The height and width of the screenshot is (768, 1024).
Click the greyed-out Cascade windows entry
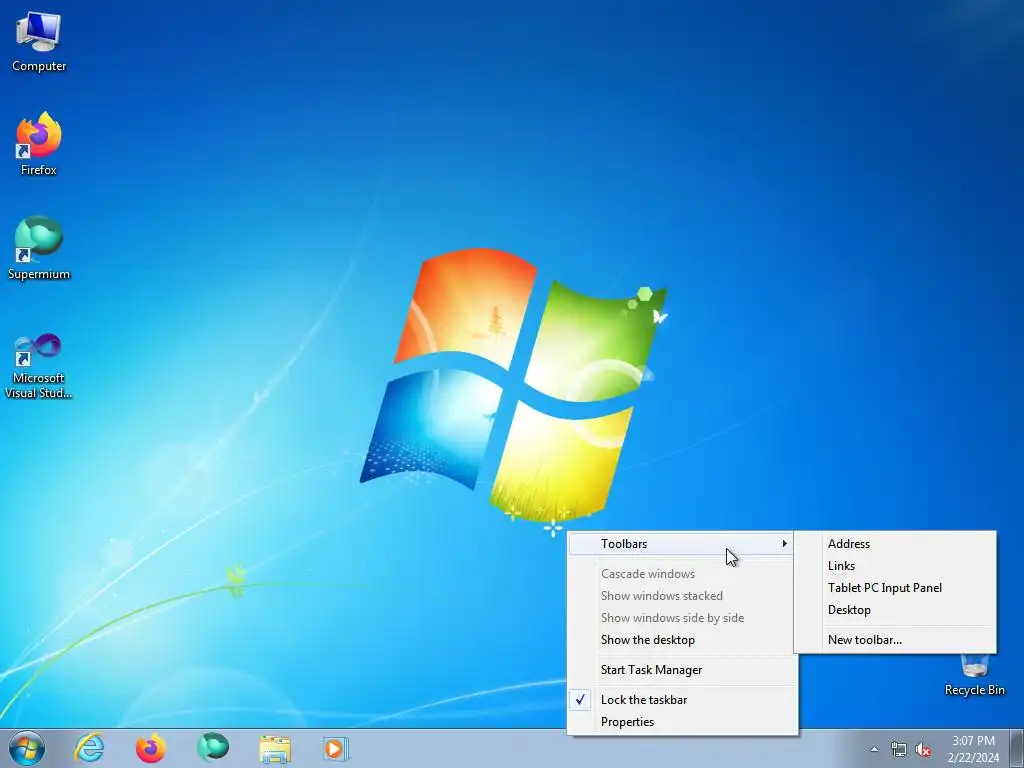tap(682, 574)
